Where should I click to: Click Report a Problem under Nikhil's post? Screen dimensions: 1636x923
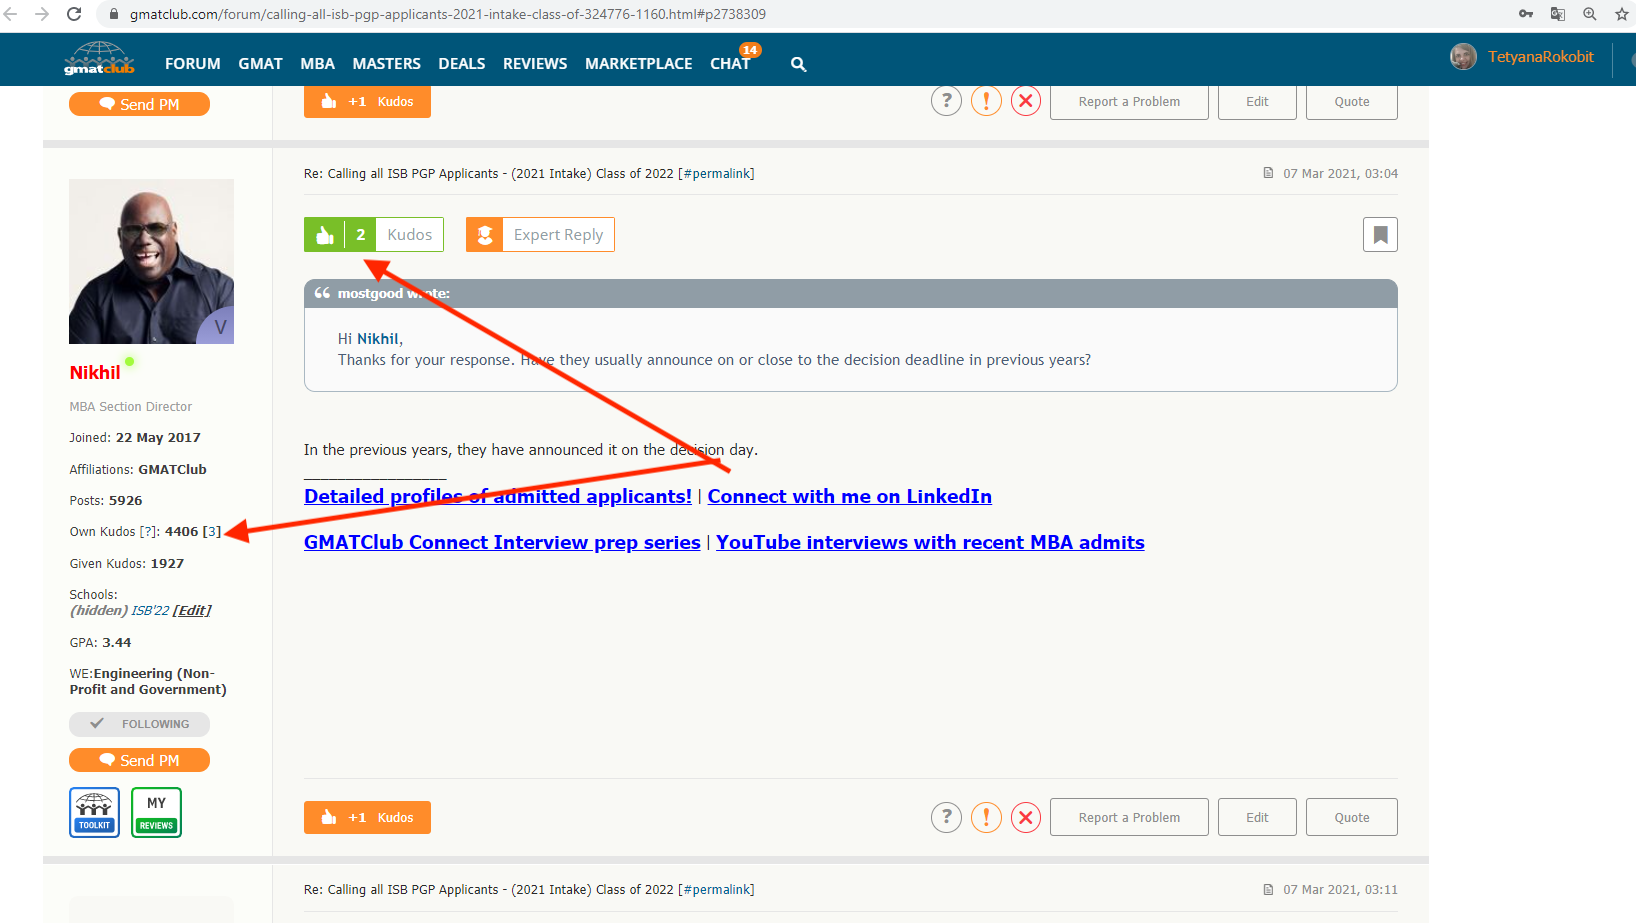[1129, 818]
